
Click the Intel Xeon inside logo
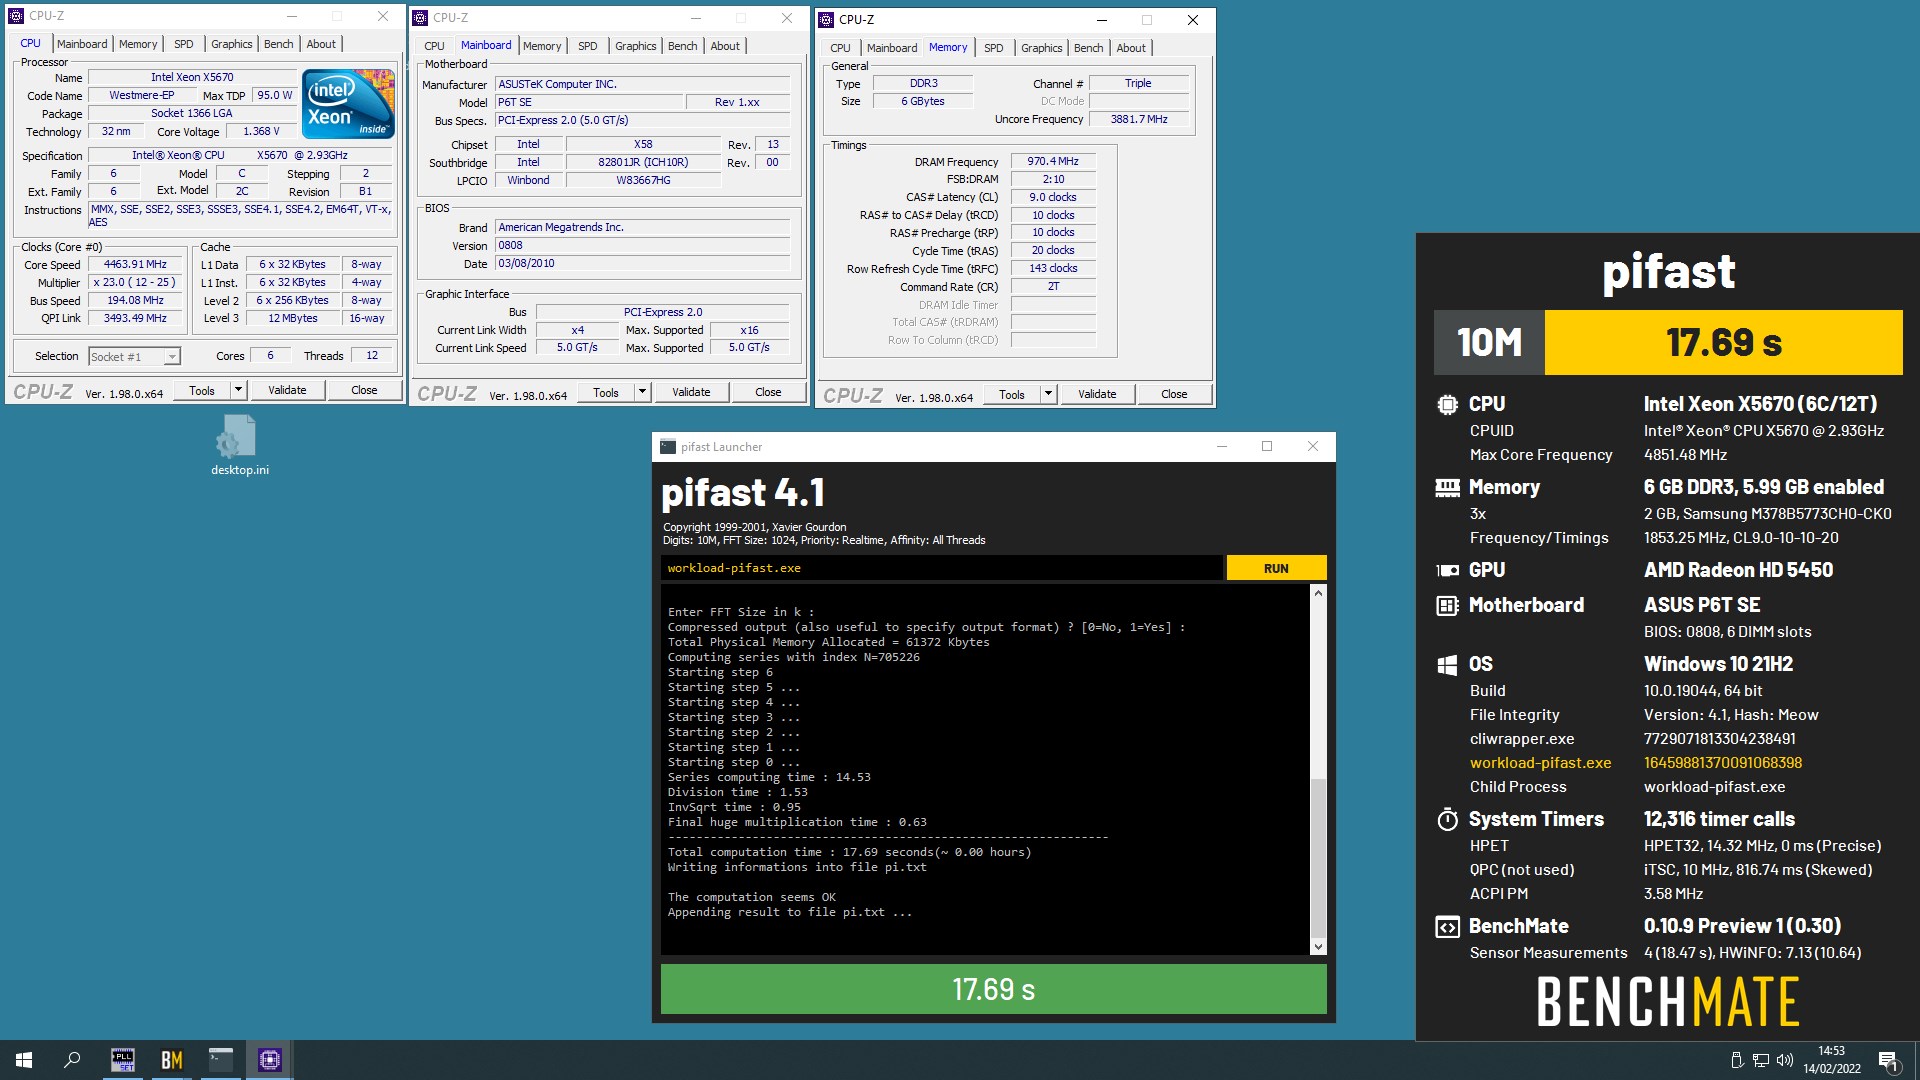point(348,103)
